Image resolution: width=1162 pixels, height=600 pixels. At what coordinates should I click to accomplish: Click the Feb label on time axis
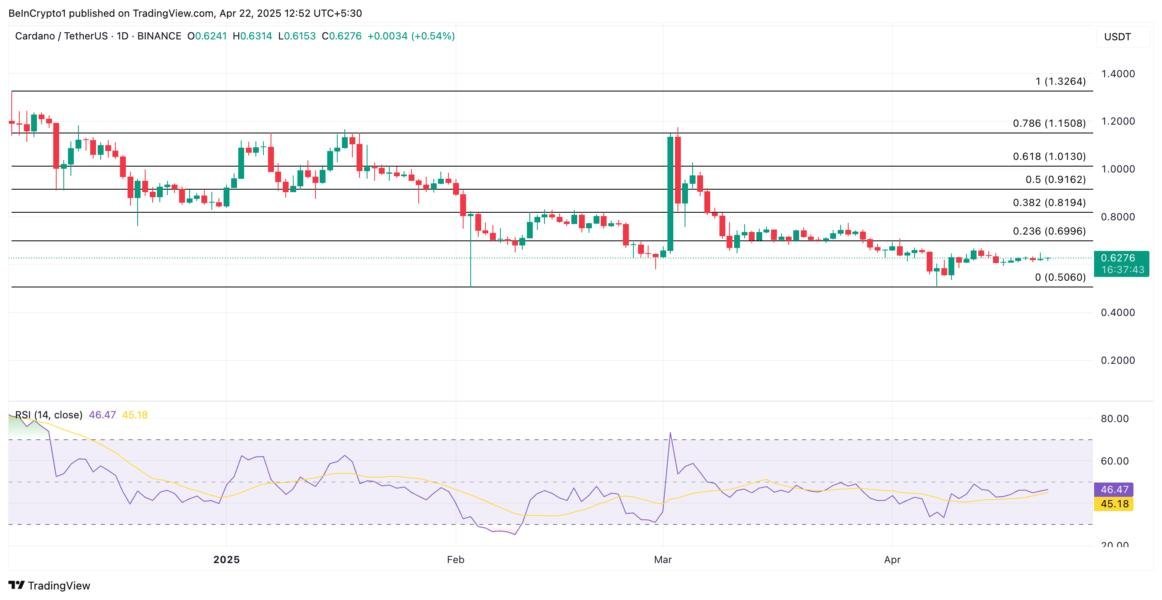[x=456, y=560]
